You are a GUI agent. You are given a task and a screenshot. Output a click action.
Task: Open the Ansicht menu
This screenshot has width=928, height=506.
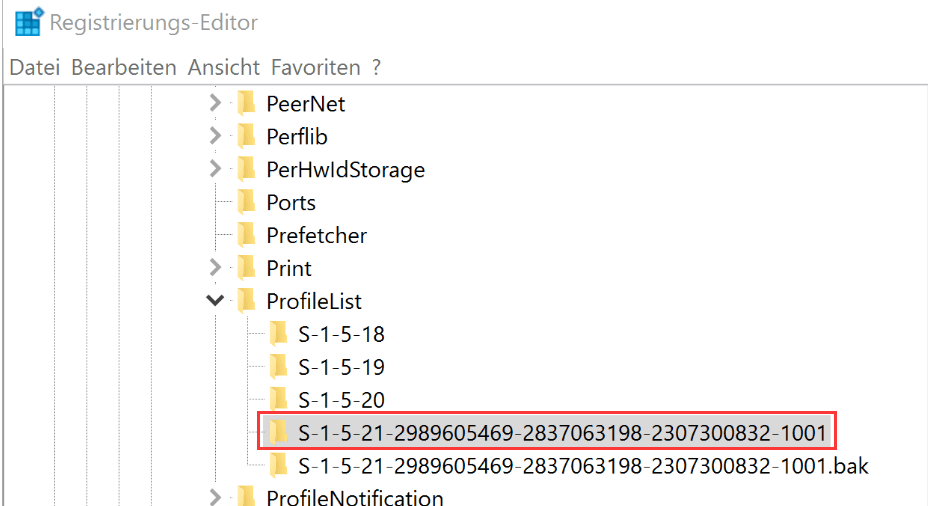pos(224,68)
